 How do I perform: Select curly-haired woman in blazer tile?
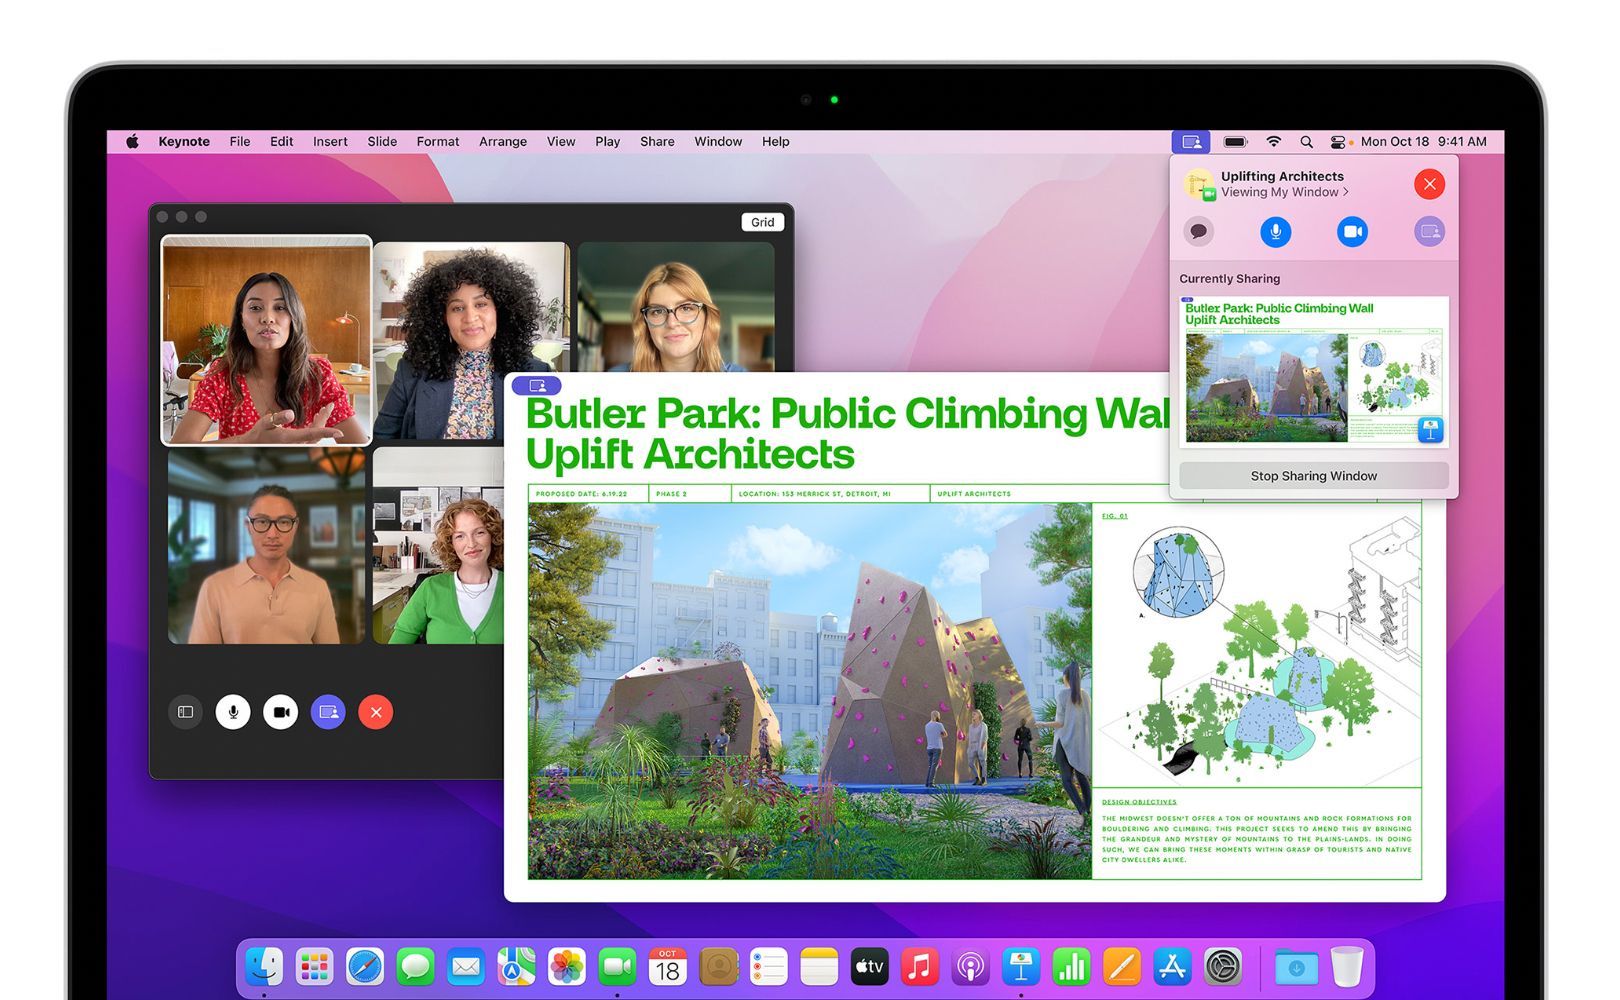[470, 340]
